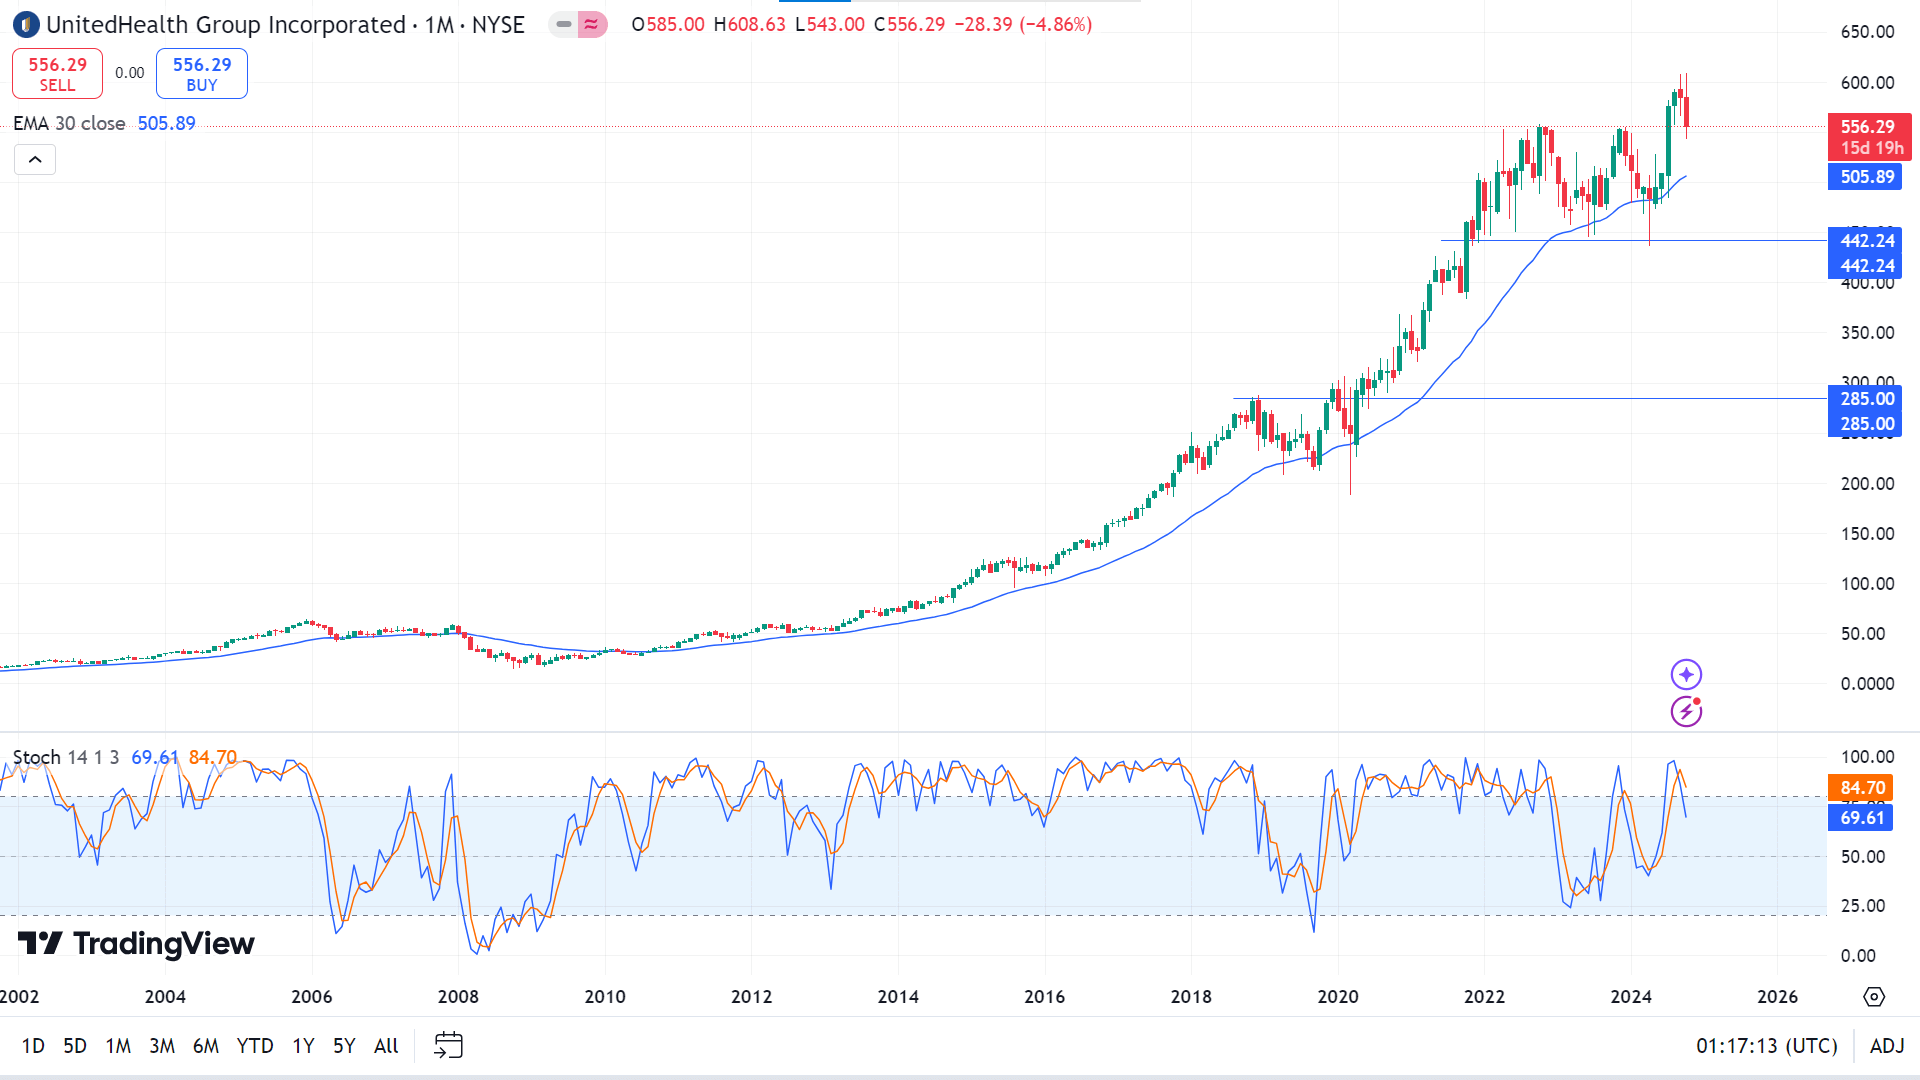Select the 1Y time range
This screenshot has height=1080, width=1920.
[x=303, y=1046]
